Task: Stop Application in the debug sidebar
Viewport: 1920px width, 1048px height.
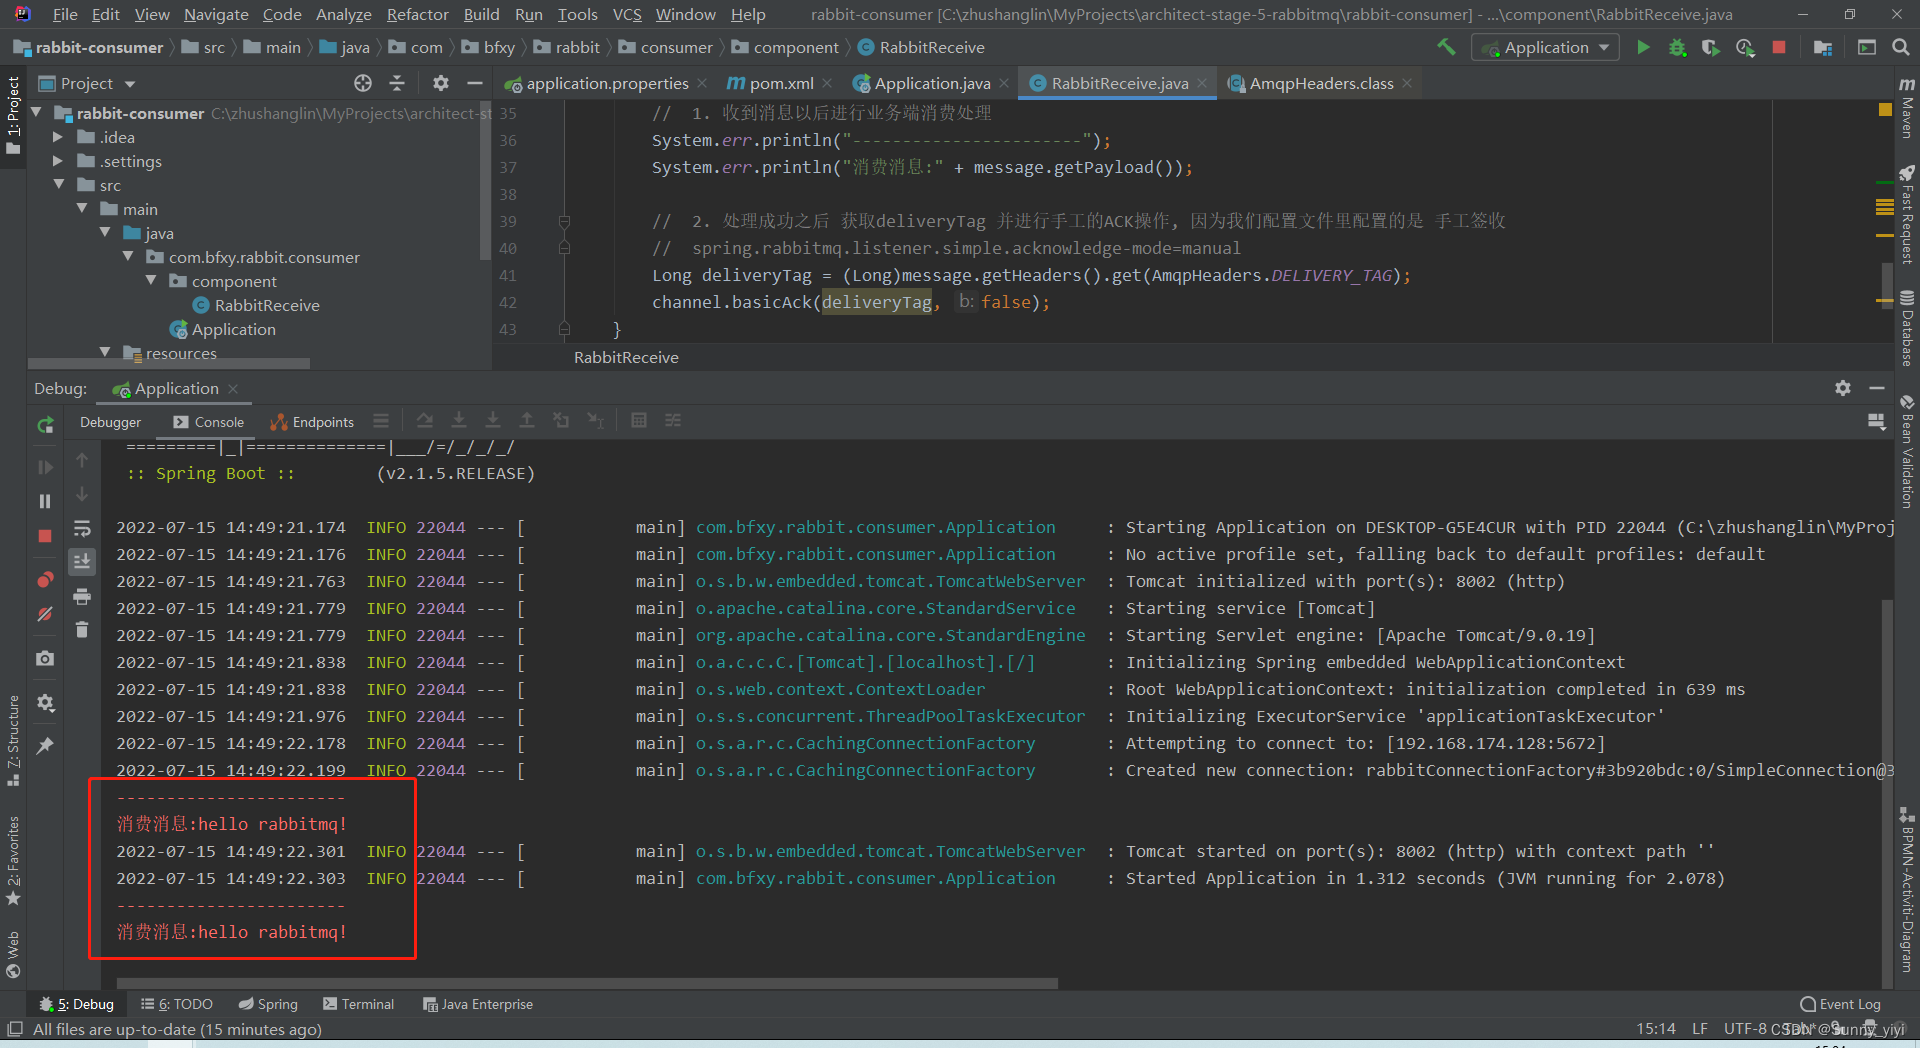Action: tap(45, 536)
